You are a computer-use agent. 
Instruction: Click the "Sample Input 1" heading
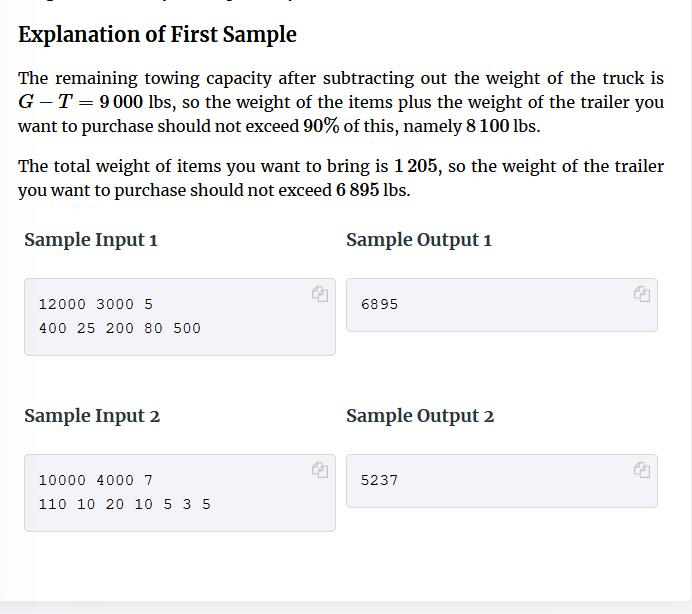91,240
